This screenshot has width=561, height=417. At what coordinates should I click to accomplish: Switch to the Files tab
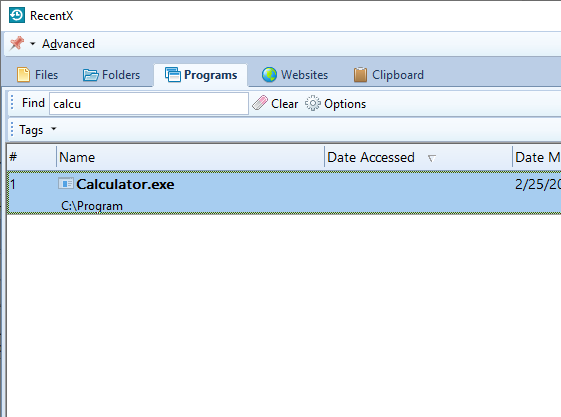[37, 75]
